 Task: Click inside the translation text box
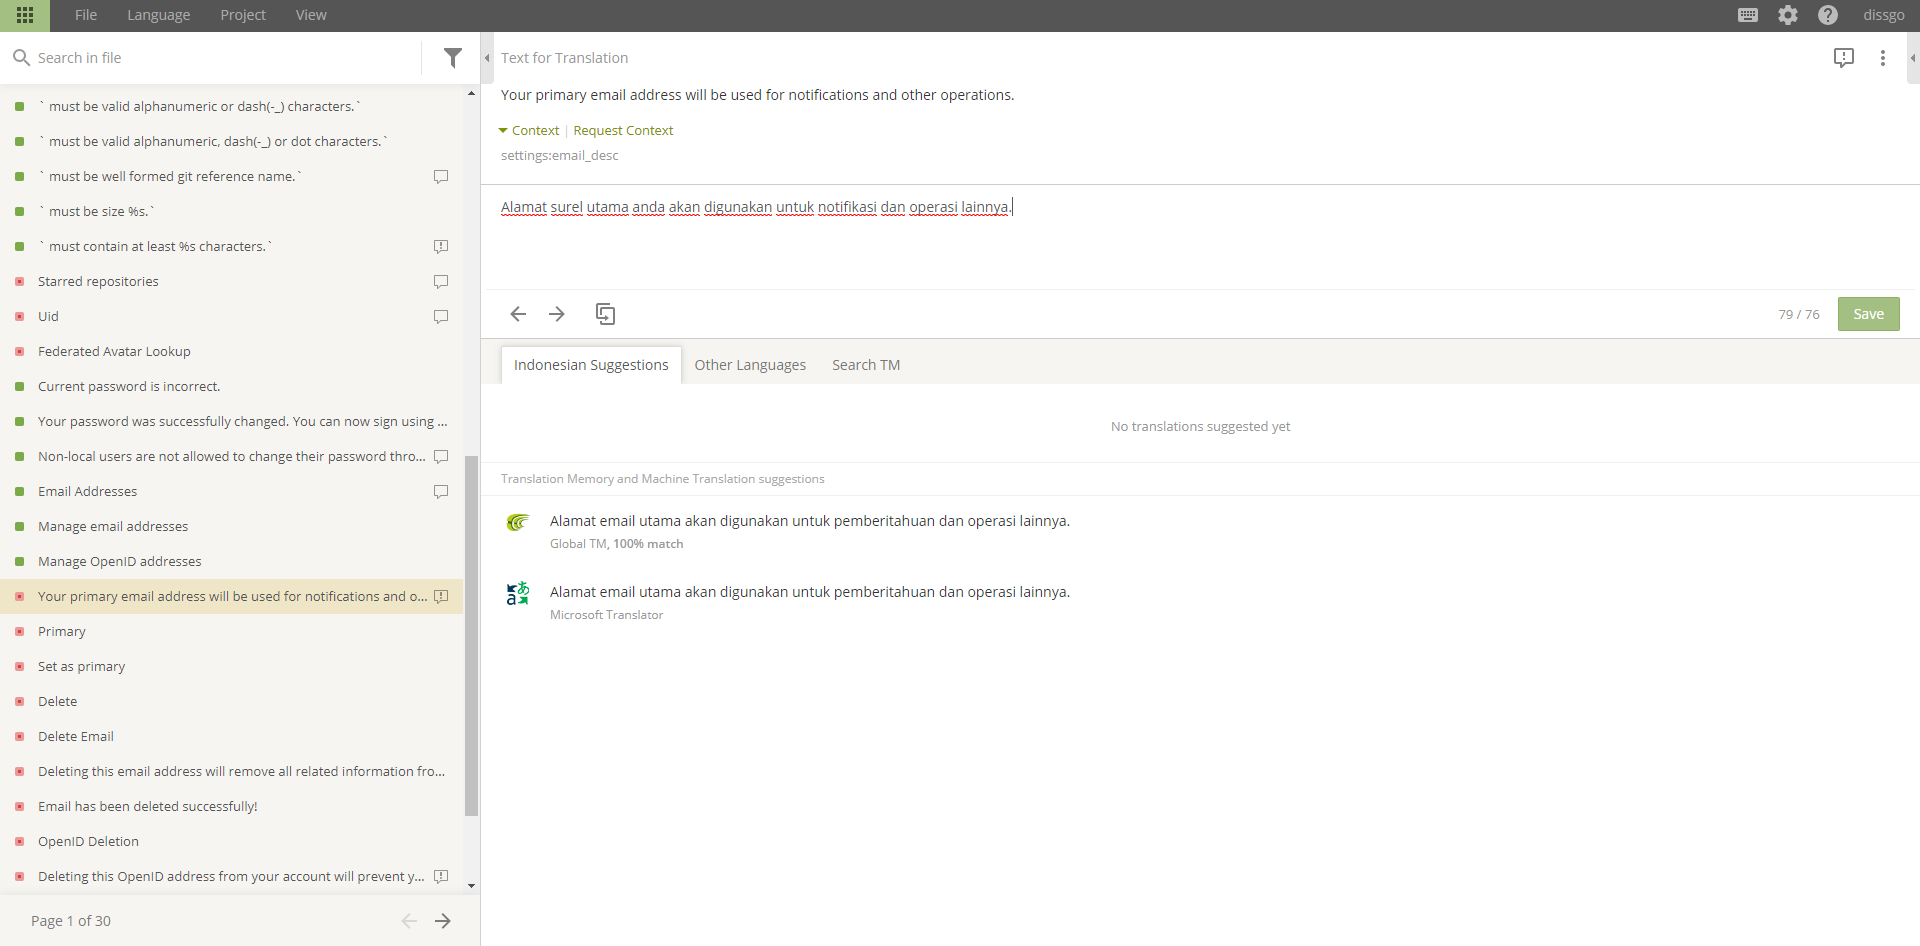1200,237
